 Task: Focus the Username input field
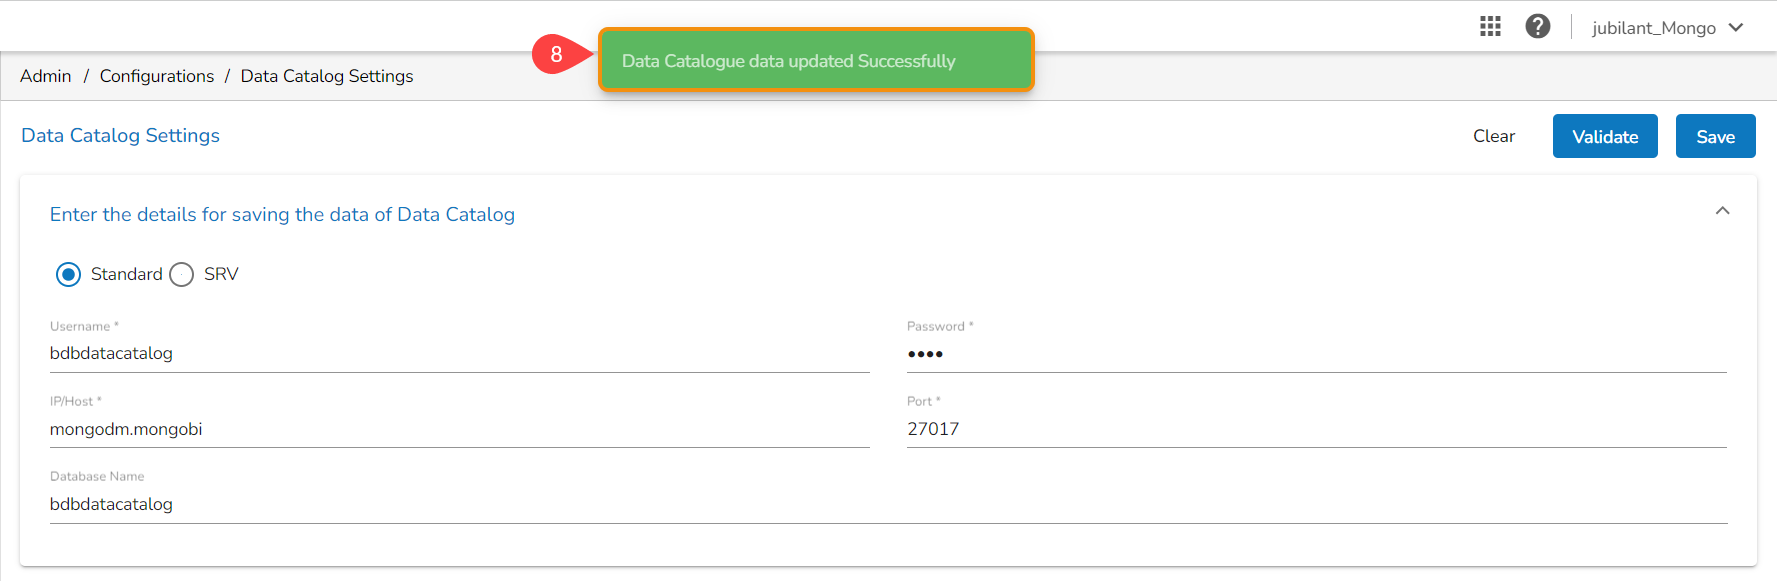pyautogui.click(x=459, y=354)
